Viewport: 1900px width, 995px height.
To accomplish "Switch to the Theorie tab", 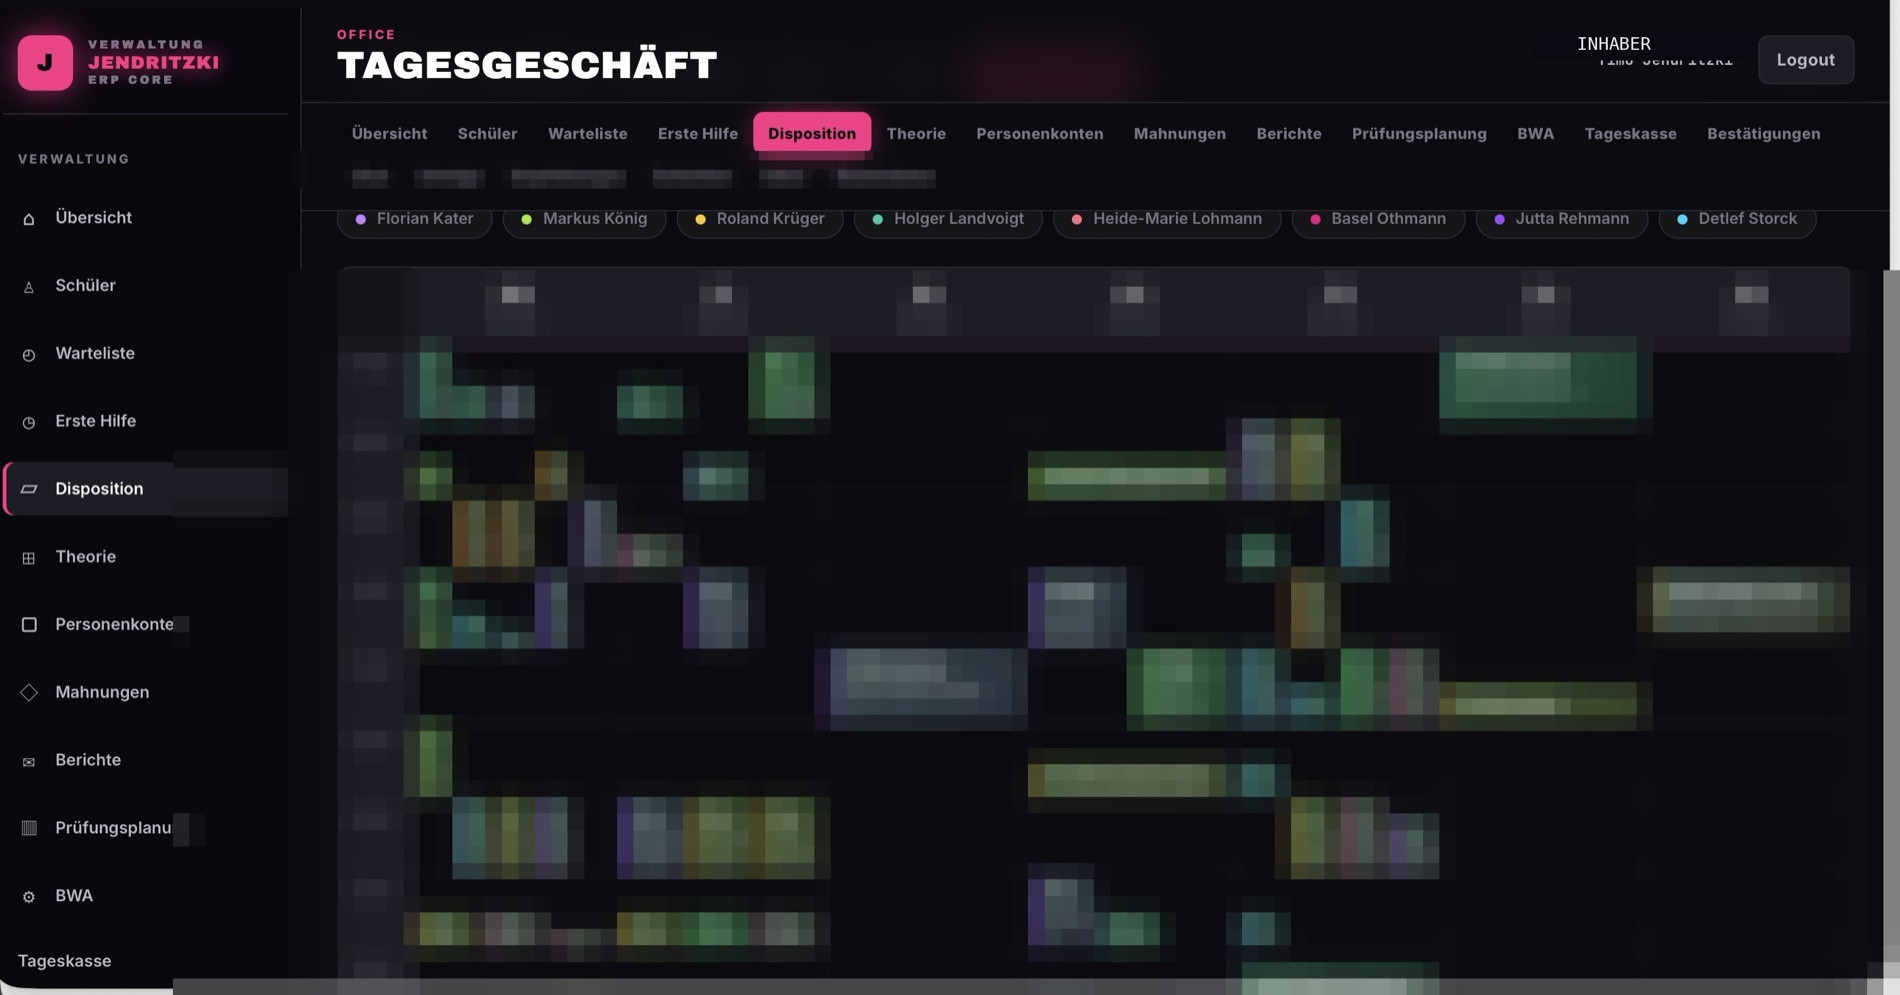I will (916, 133).
